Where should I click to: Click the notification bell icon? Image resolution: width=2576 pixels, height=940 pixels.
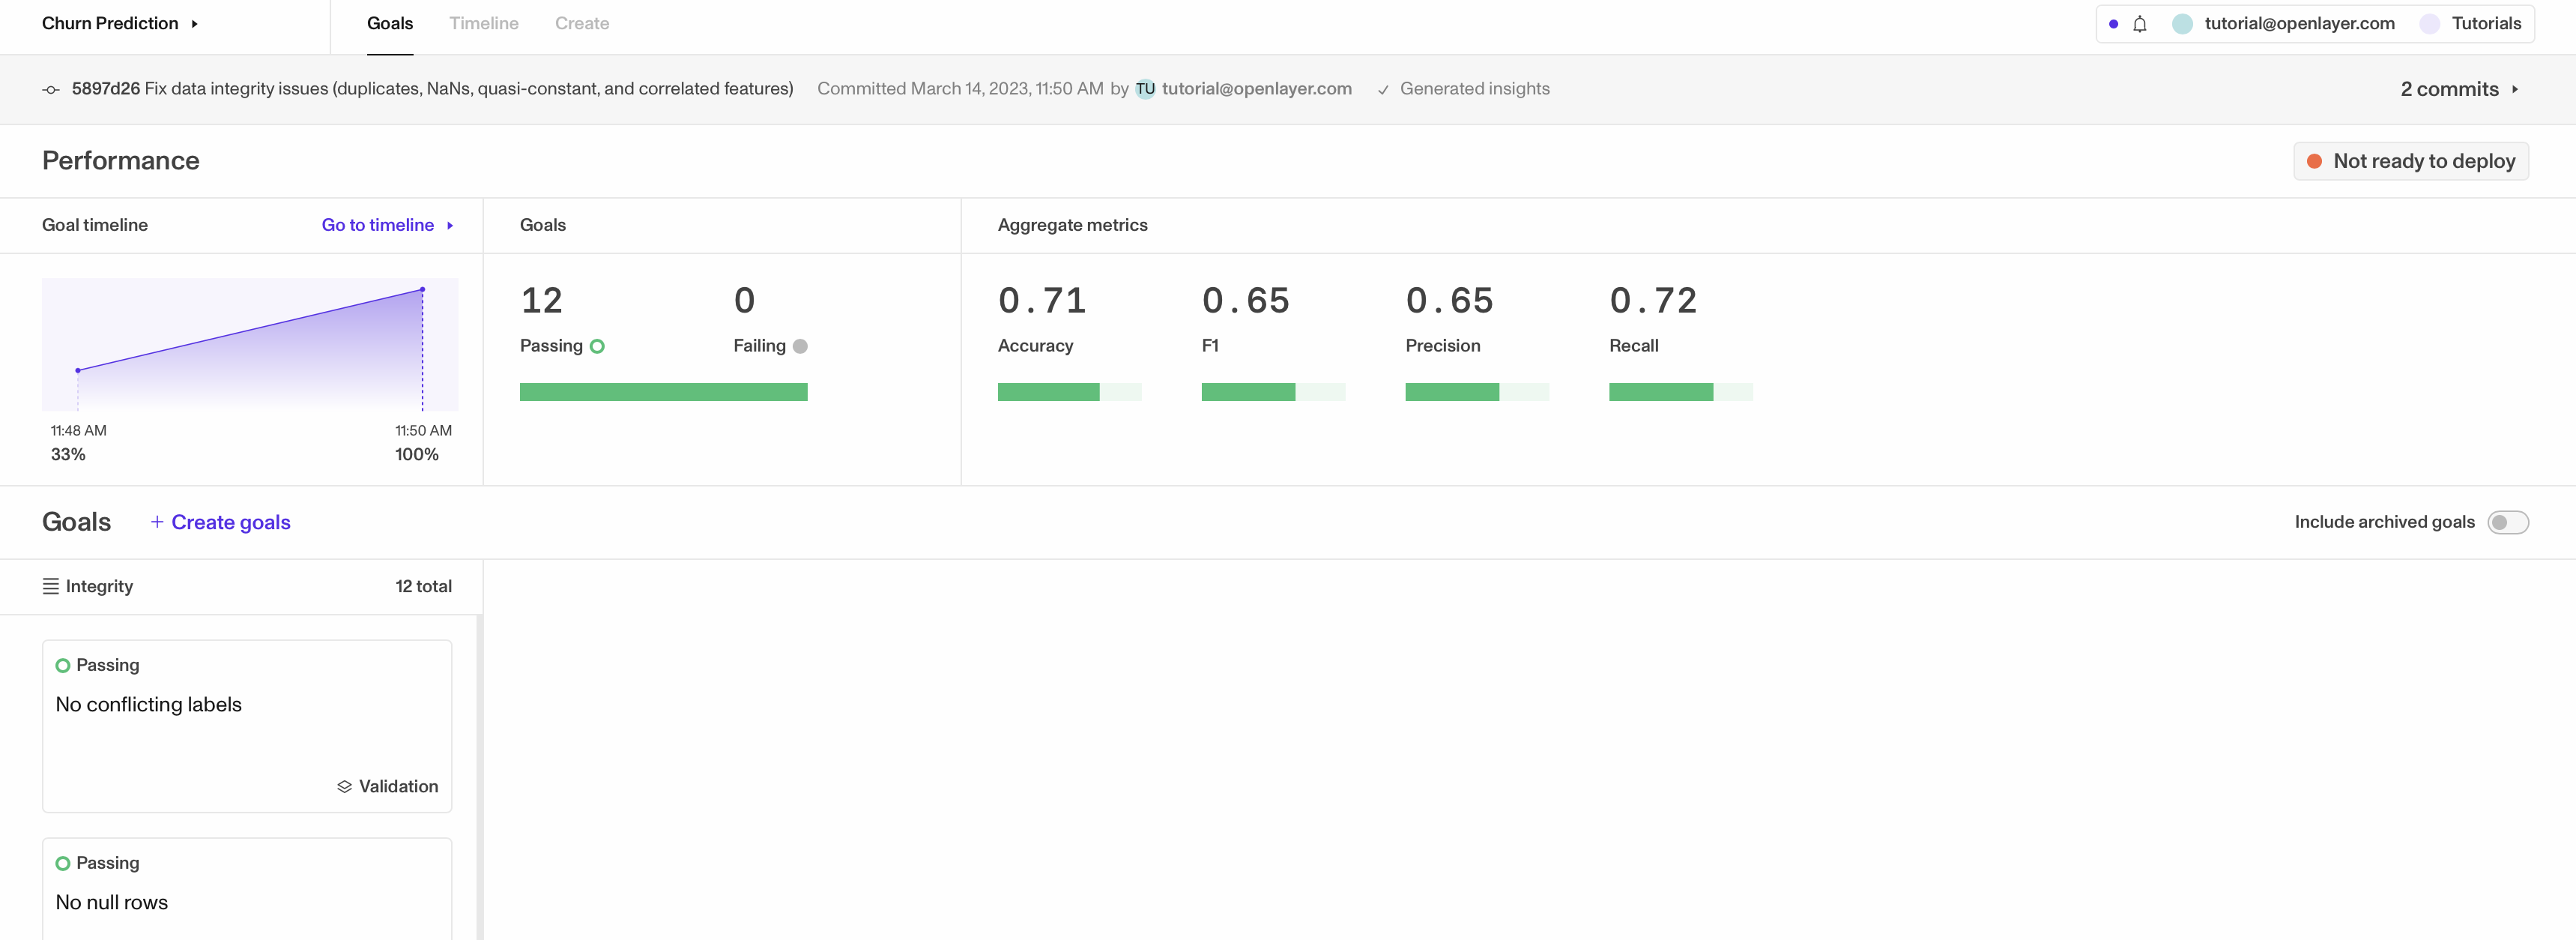tap(2139, 24)
